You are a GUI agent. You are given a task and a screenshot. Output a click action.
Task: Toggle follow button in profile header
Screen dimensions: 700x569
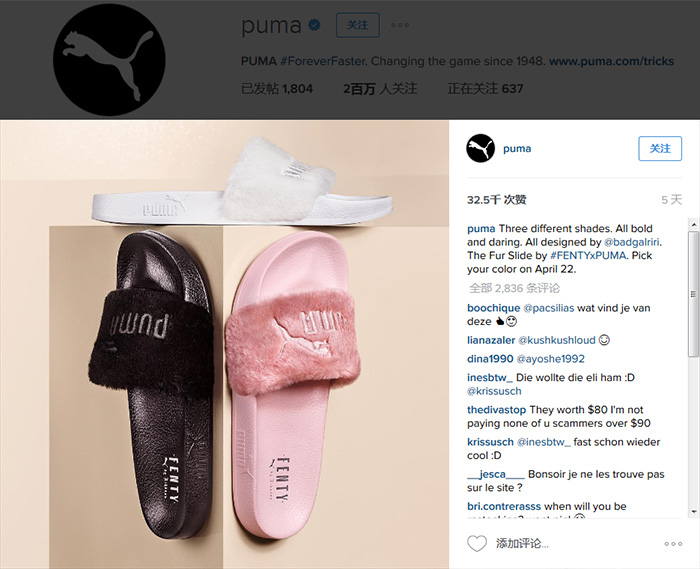(358, 25)
